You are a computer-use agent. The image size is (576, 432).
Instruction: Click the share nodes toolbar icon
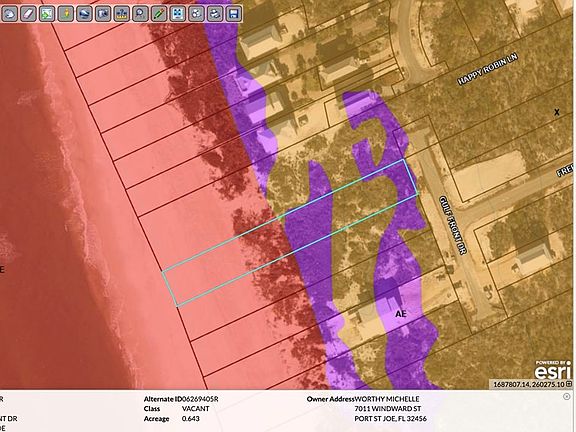click(197, 14)
